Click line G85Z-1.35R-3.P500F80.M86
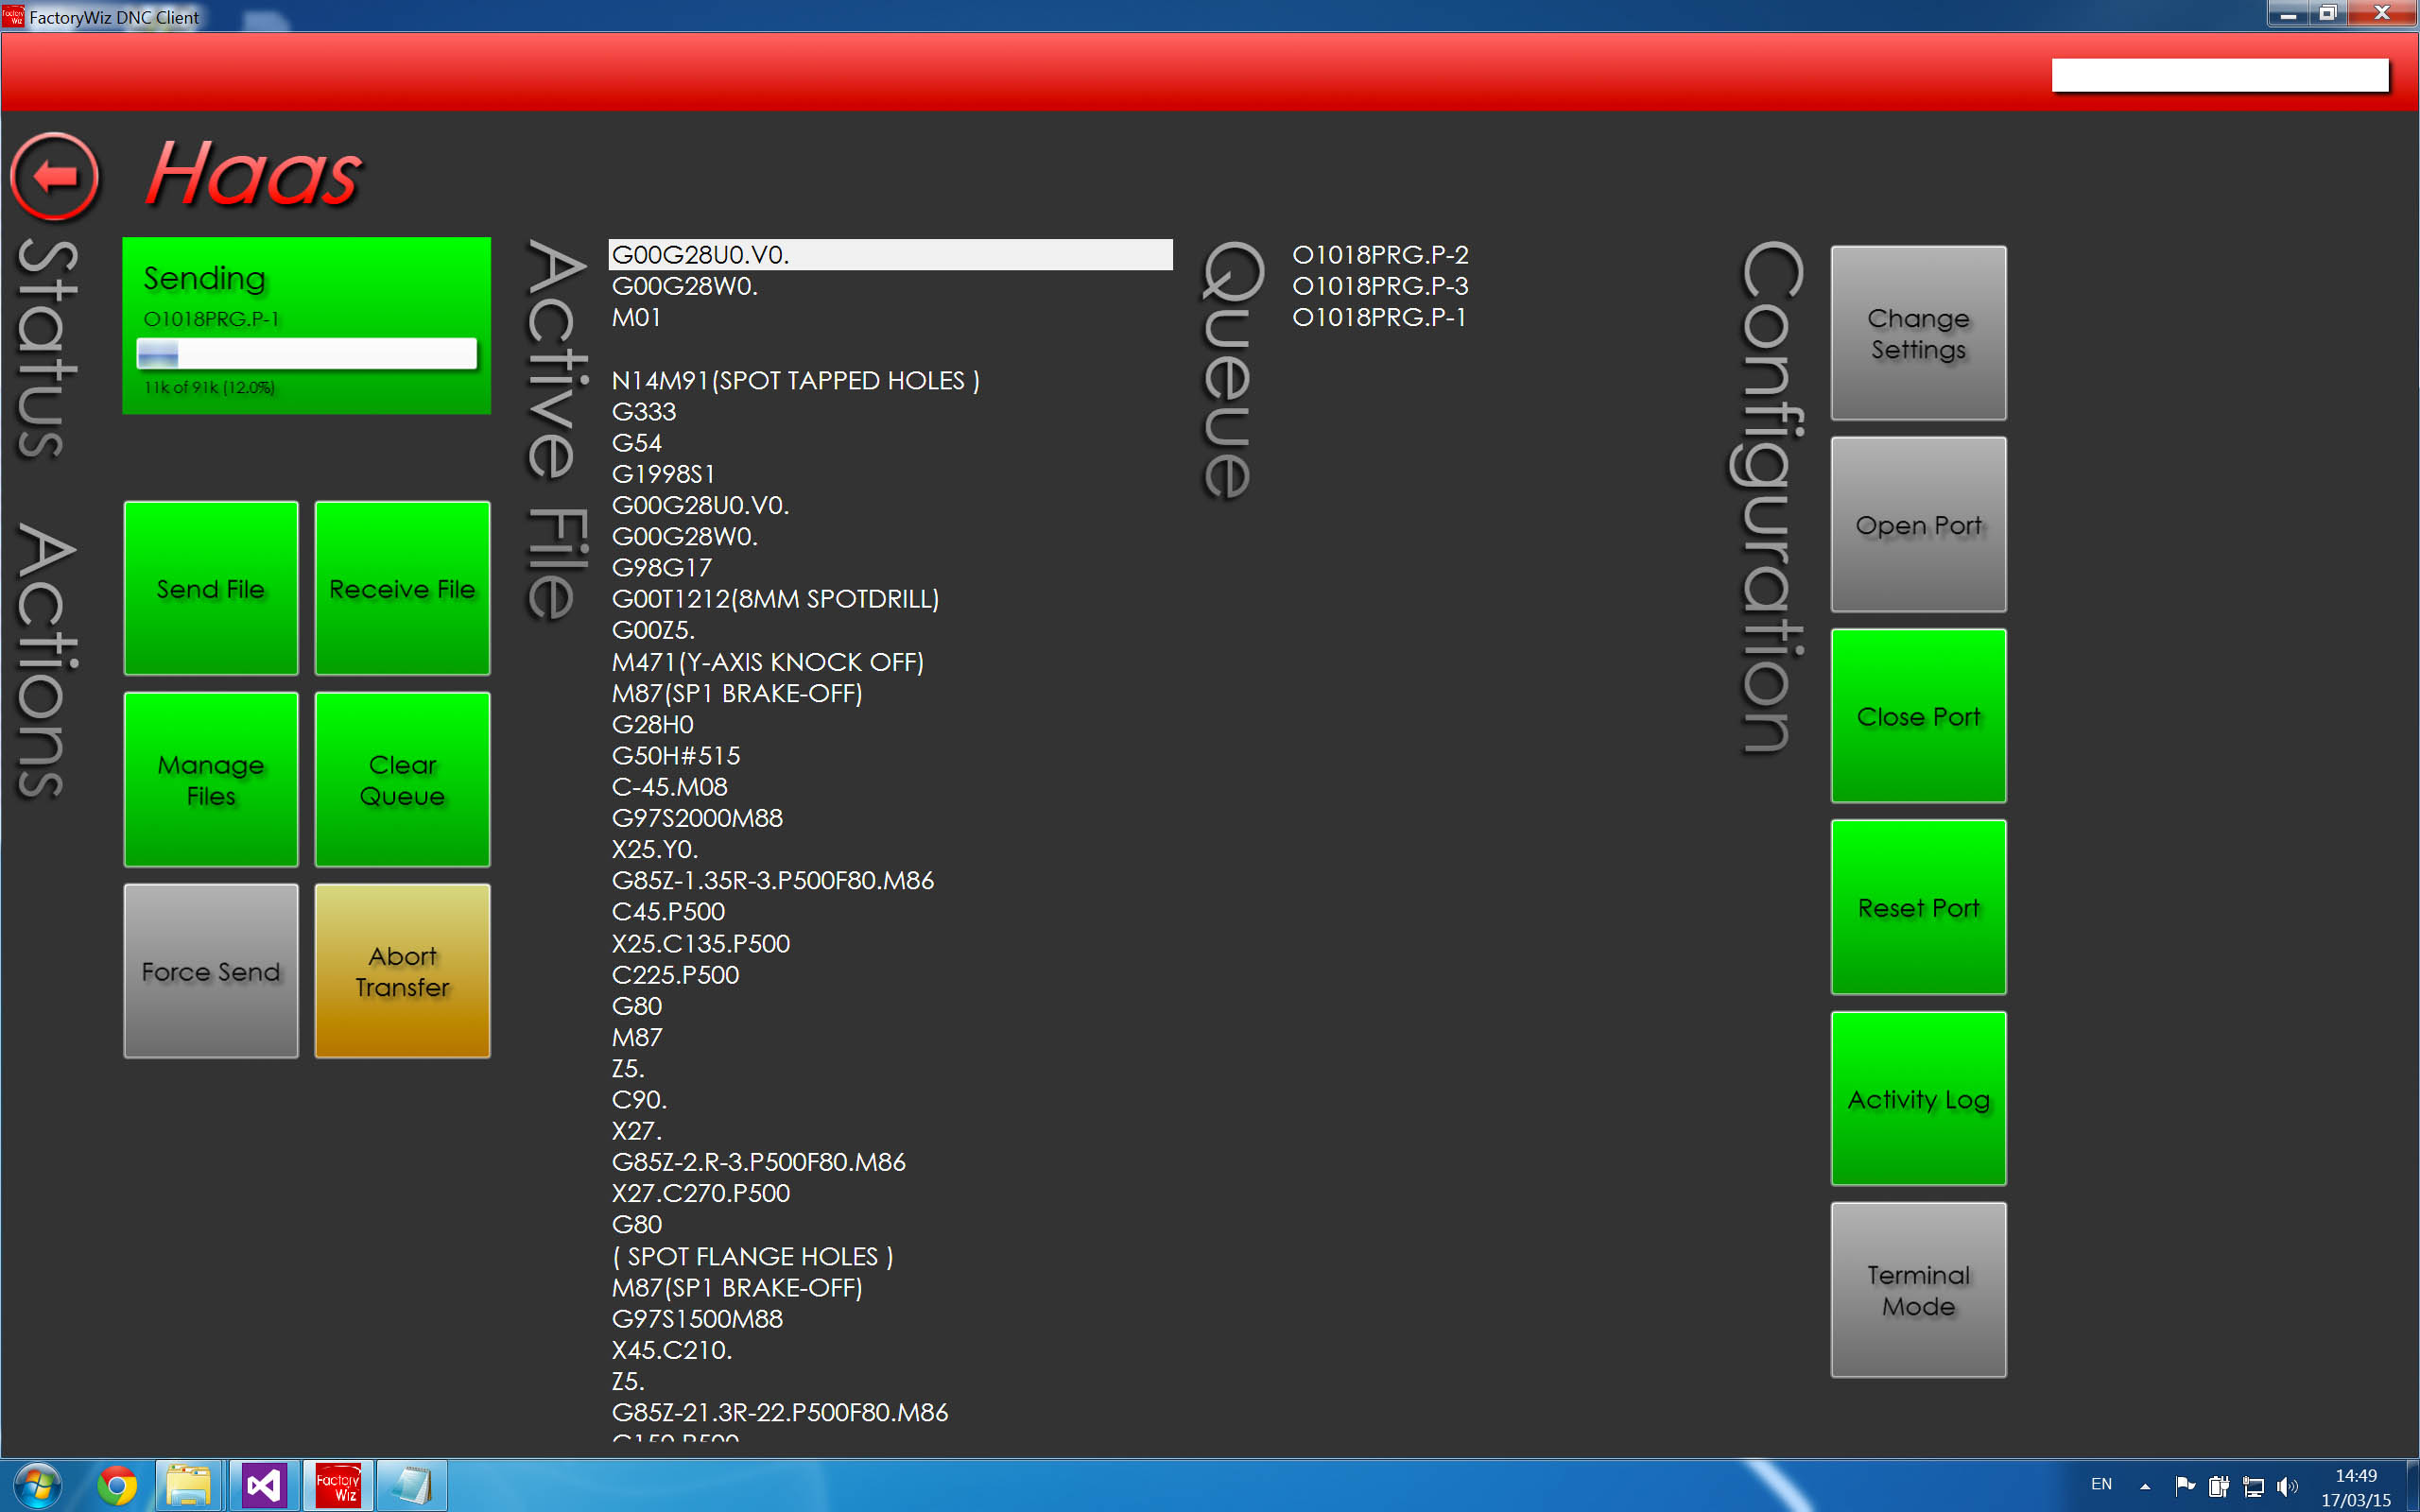 pyautogui.click(x=773, y=881)
